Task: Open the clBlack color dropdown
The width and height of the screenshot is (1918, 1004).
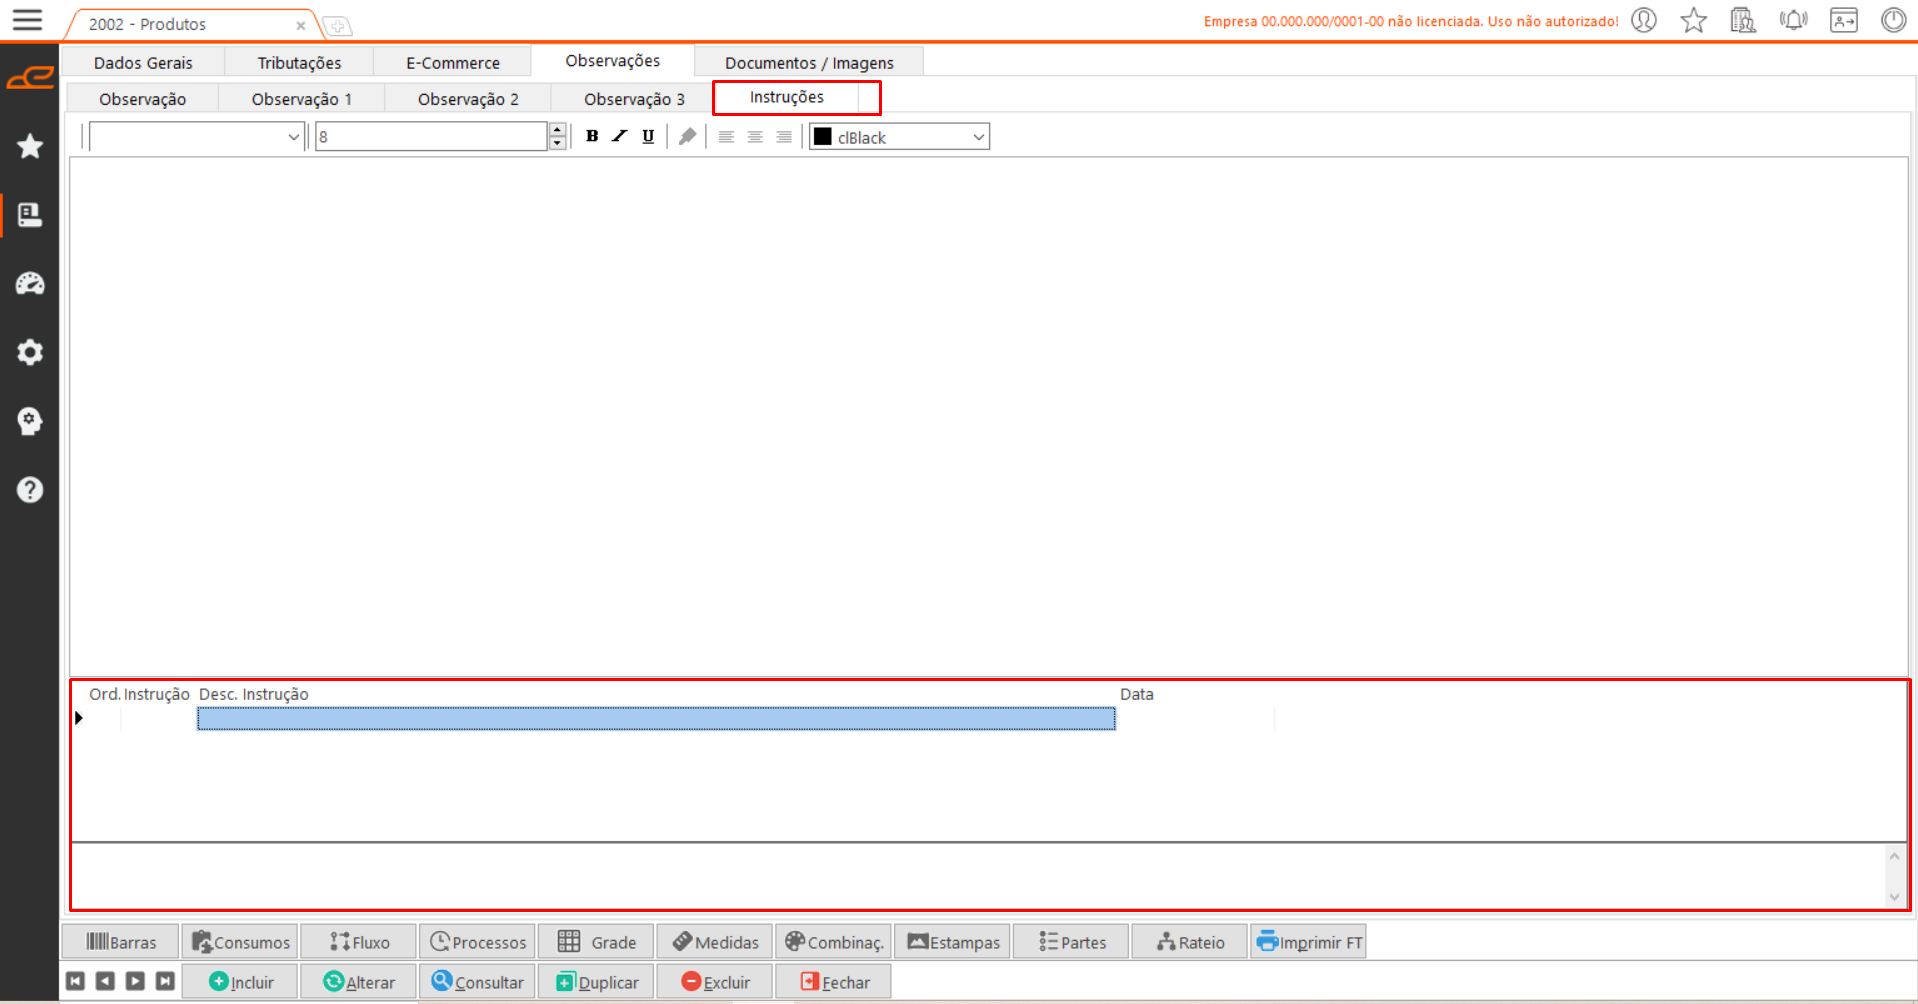Action: [978, 137]
